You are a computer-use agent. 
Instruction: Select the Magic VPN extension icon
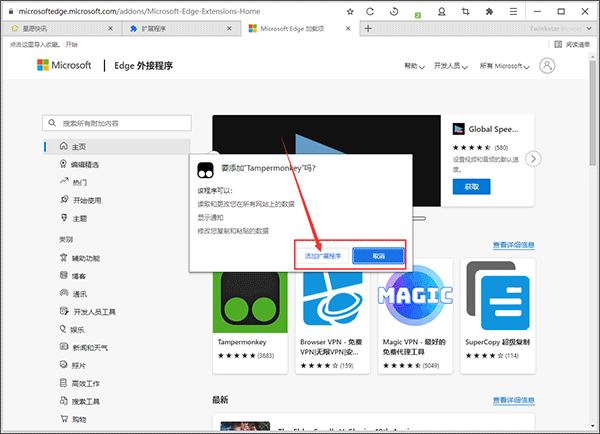(415, 297)
